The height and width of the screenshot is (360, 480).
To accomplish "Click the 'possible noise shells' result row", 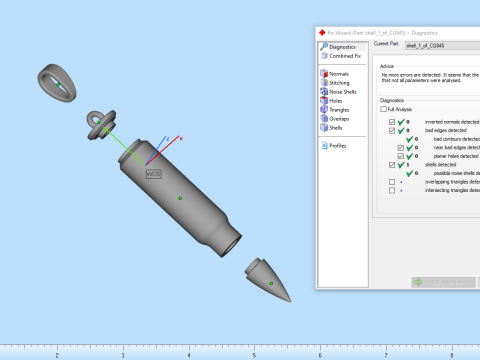I will [x=443, y=173].
